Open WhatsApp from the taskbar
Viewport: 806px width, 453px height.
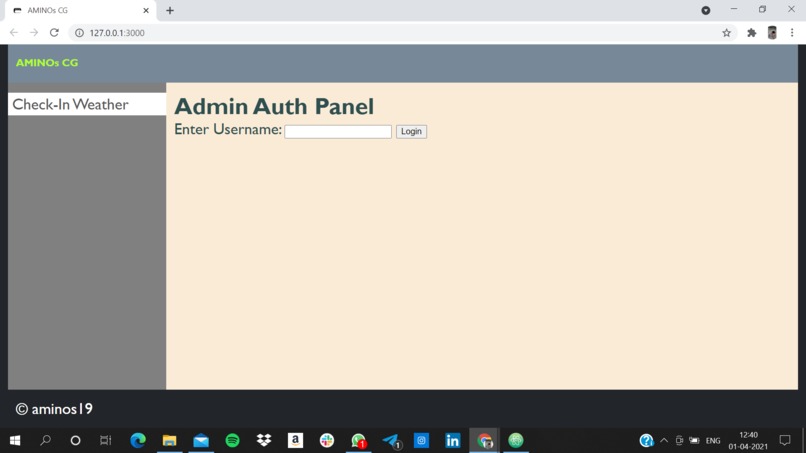click(x=358, y=440)
